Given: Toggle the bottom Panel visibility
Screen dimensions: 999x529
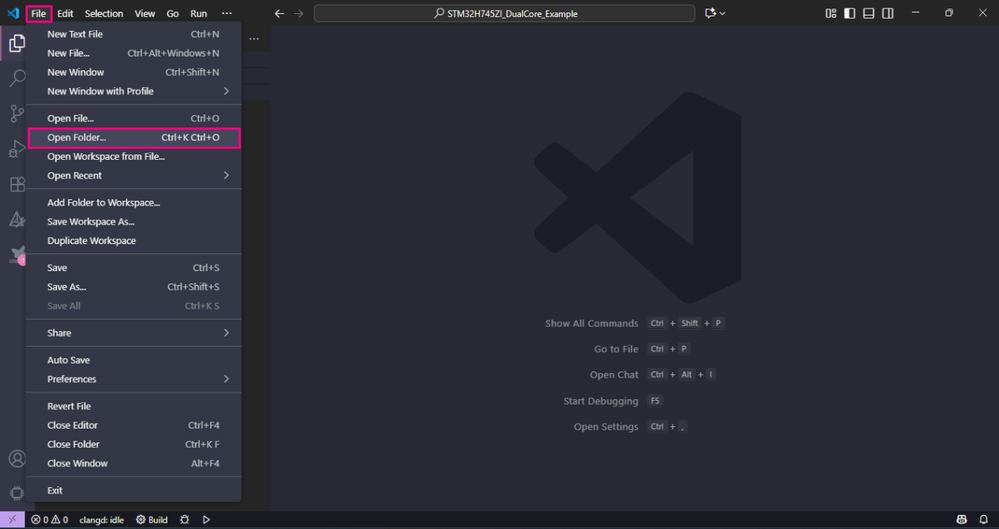Looking at the screenshot, I should pos(868,13).
